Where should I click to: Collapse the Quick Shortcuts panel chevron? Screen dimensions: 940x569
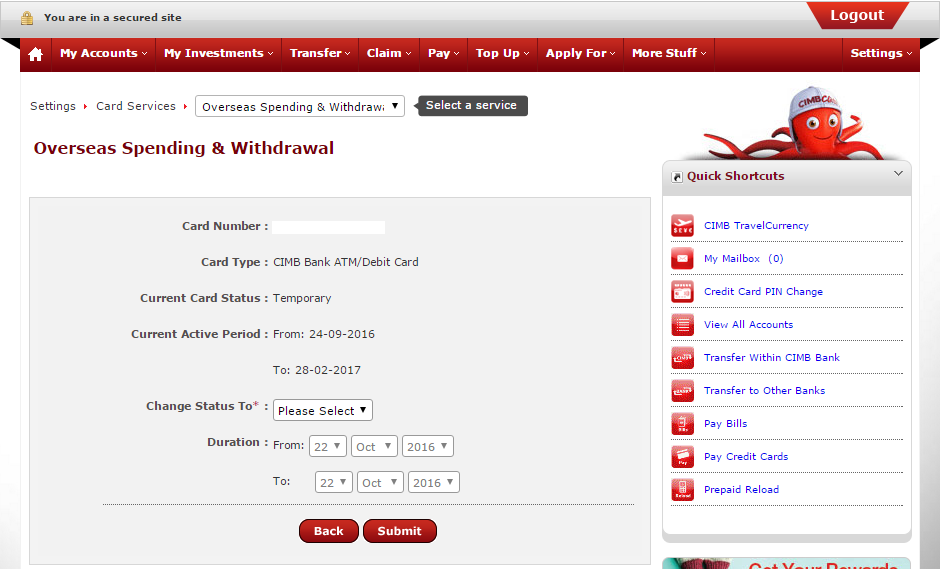tap(898, 174)
